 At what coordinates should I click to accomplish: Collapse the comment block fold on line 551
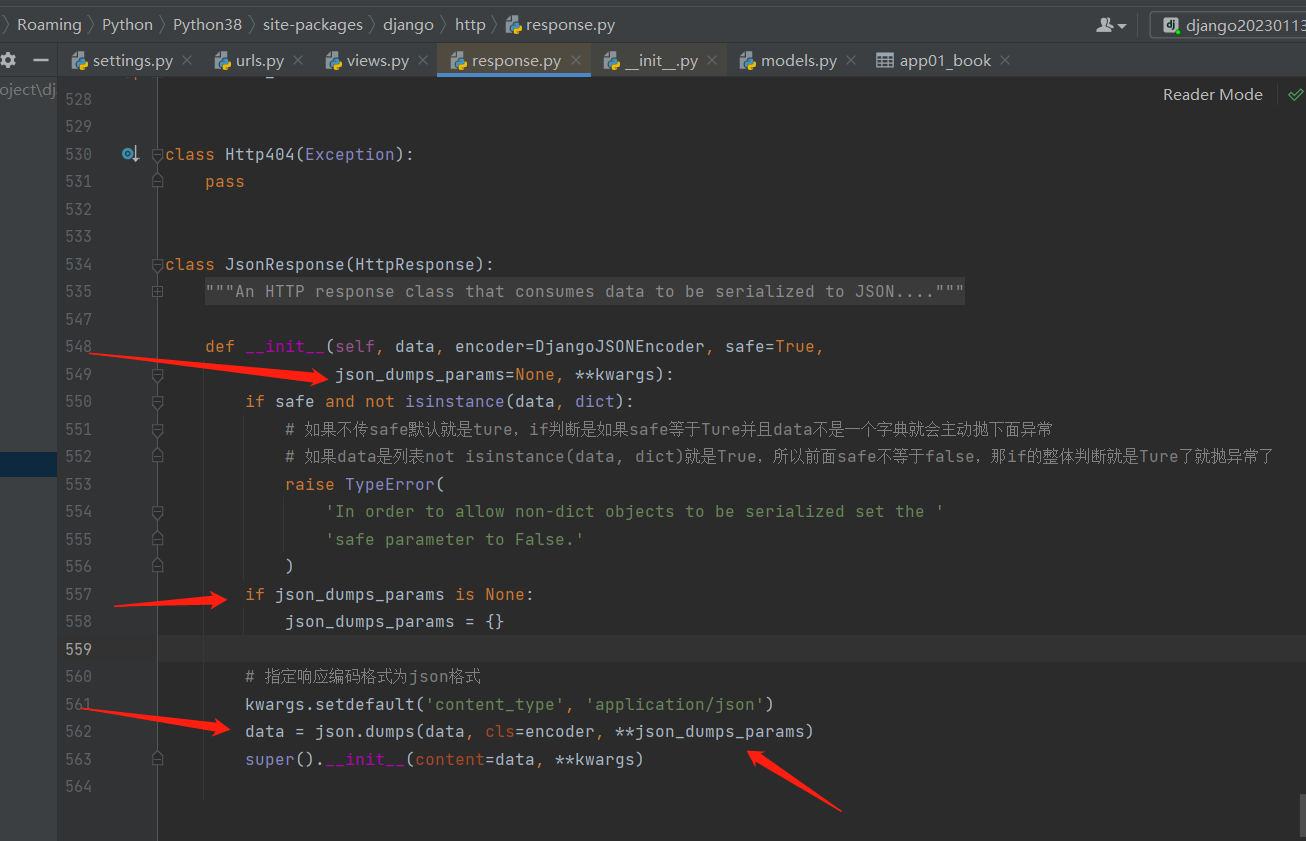157,430
